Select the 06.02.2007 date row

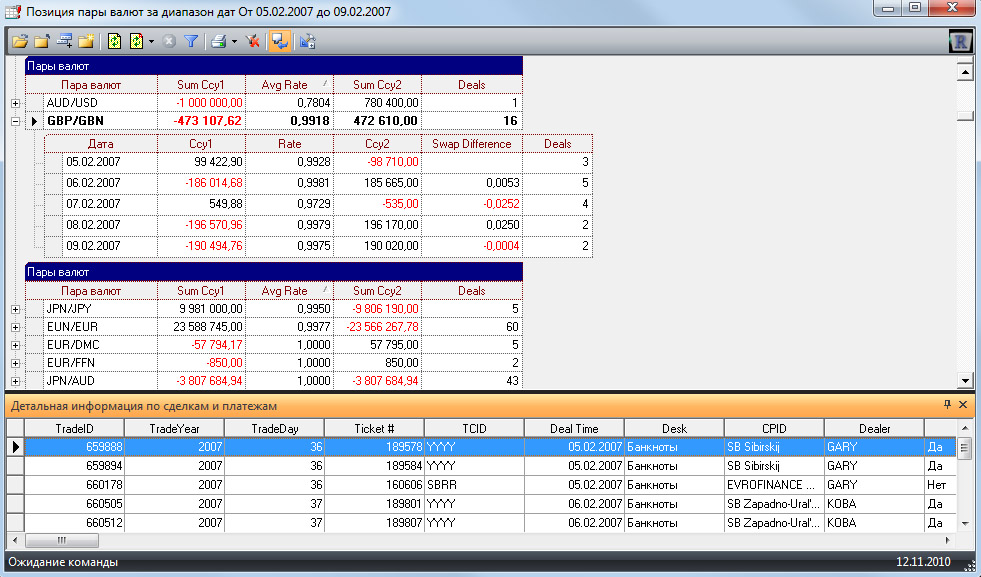coord(318,183)
